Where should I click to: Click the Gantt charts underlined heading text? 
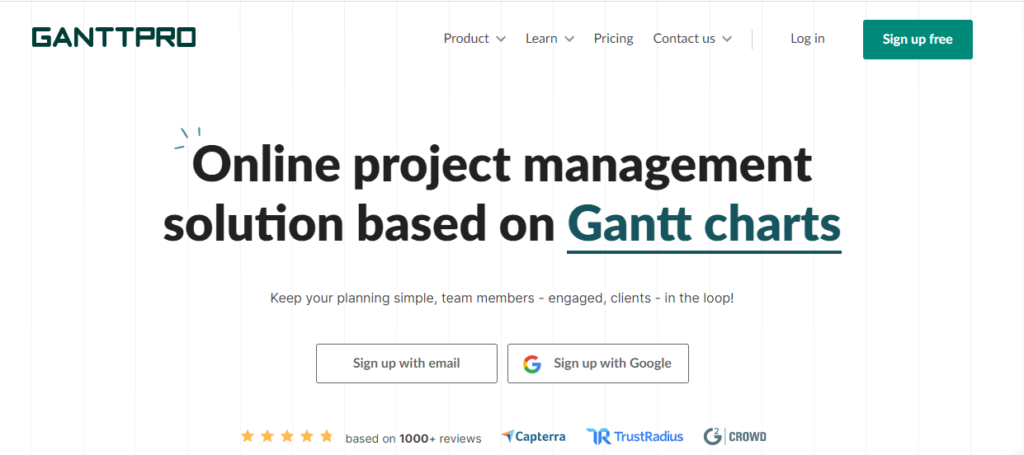pos(704,225)
